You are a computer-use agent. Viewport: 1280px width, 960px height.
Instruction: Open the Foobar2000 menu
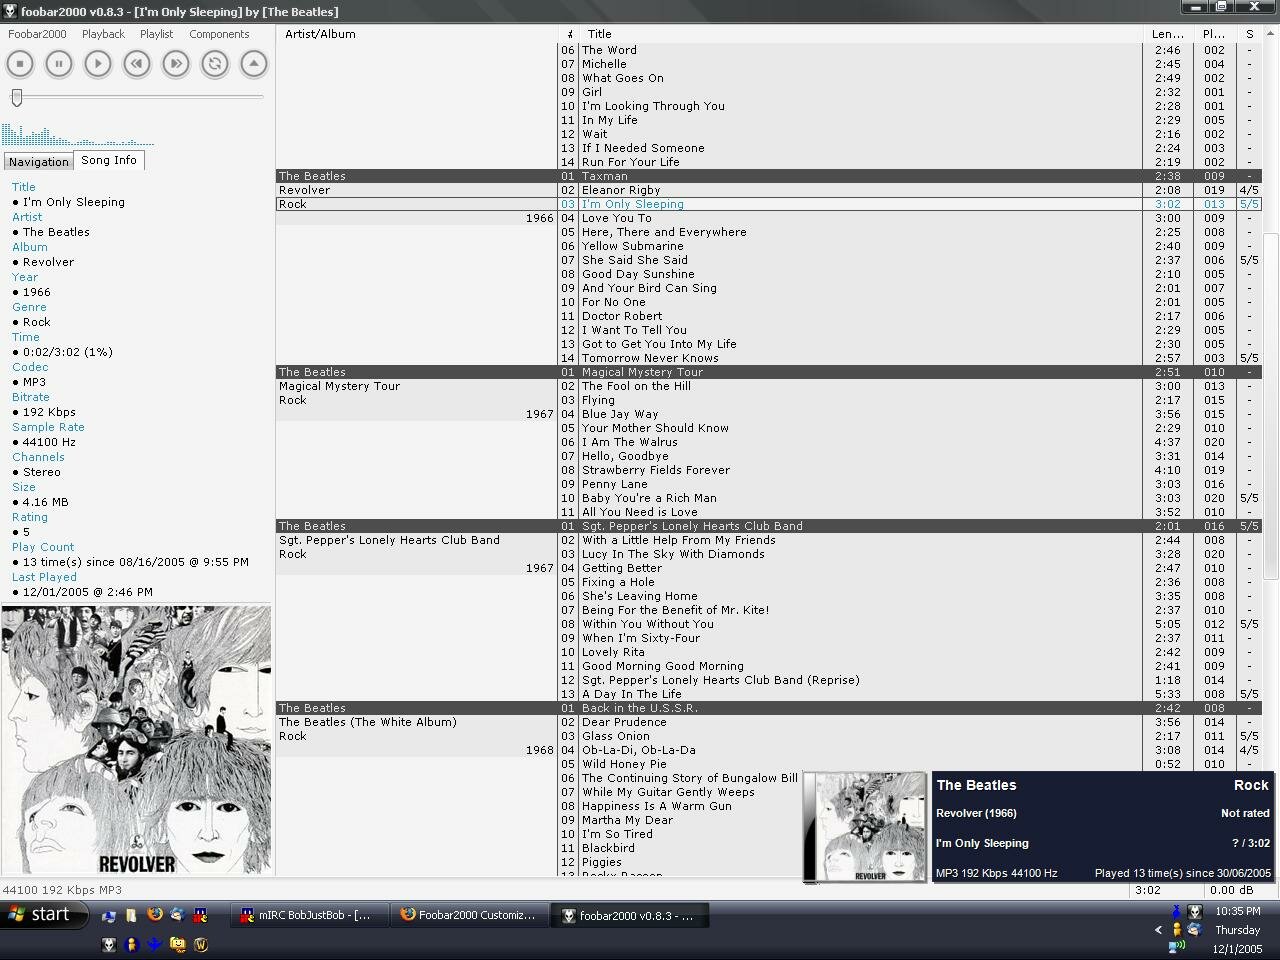(37, 34)
